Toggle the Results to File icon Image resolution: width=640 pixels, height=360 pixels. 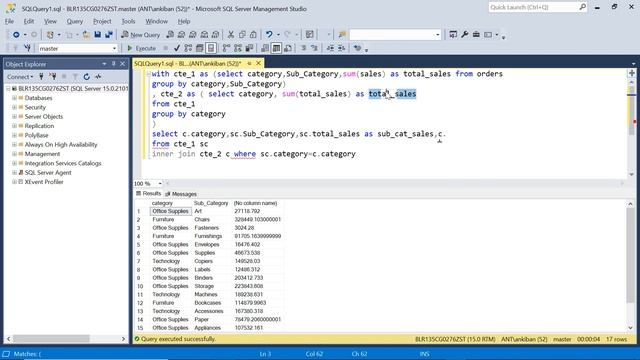tap(288, 48)
